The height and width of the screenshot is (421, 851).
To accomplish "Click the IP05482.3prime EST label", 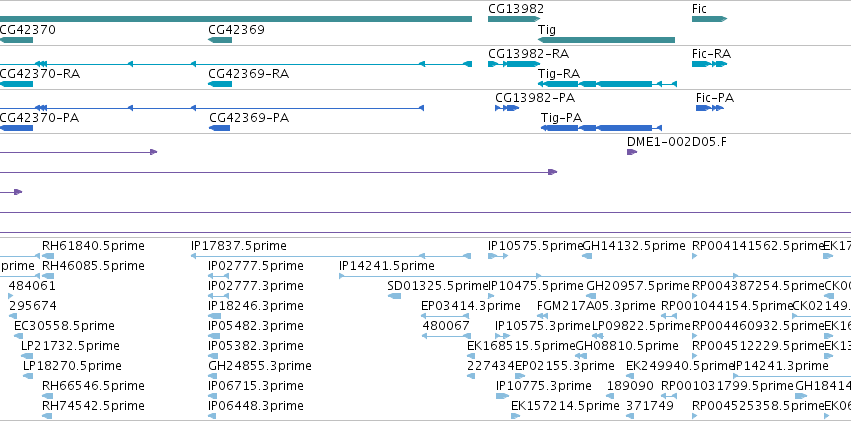I will 256,326.
